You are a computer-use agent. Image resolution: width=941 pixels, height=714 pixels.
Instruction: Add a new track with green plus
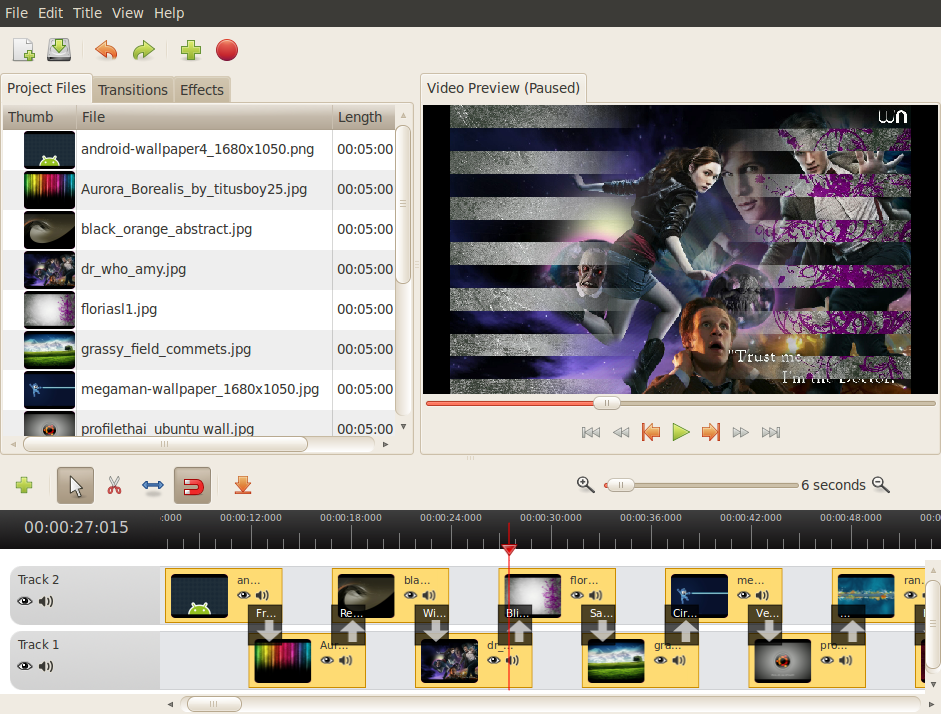point(24,486)
